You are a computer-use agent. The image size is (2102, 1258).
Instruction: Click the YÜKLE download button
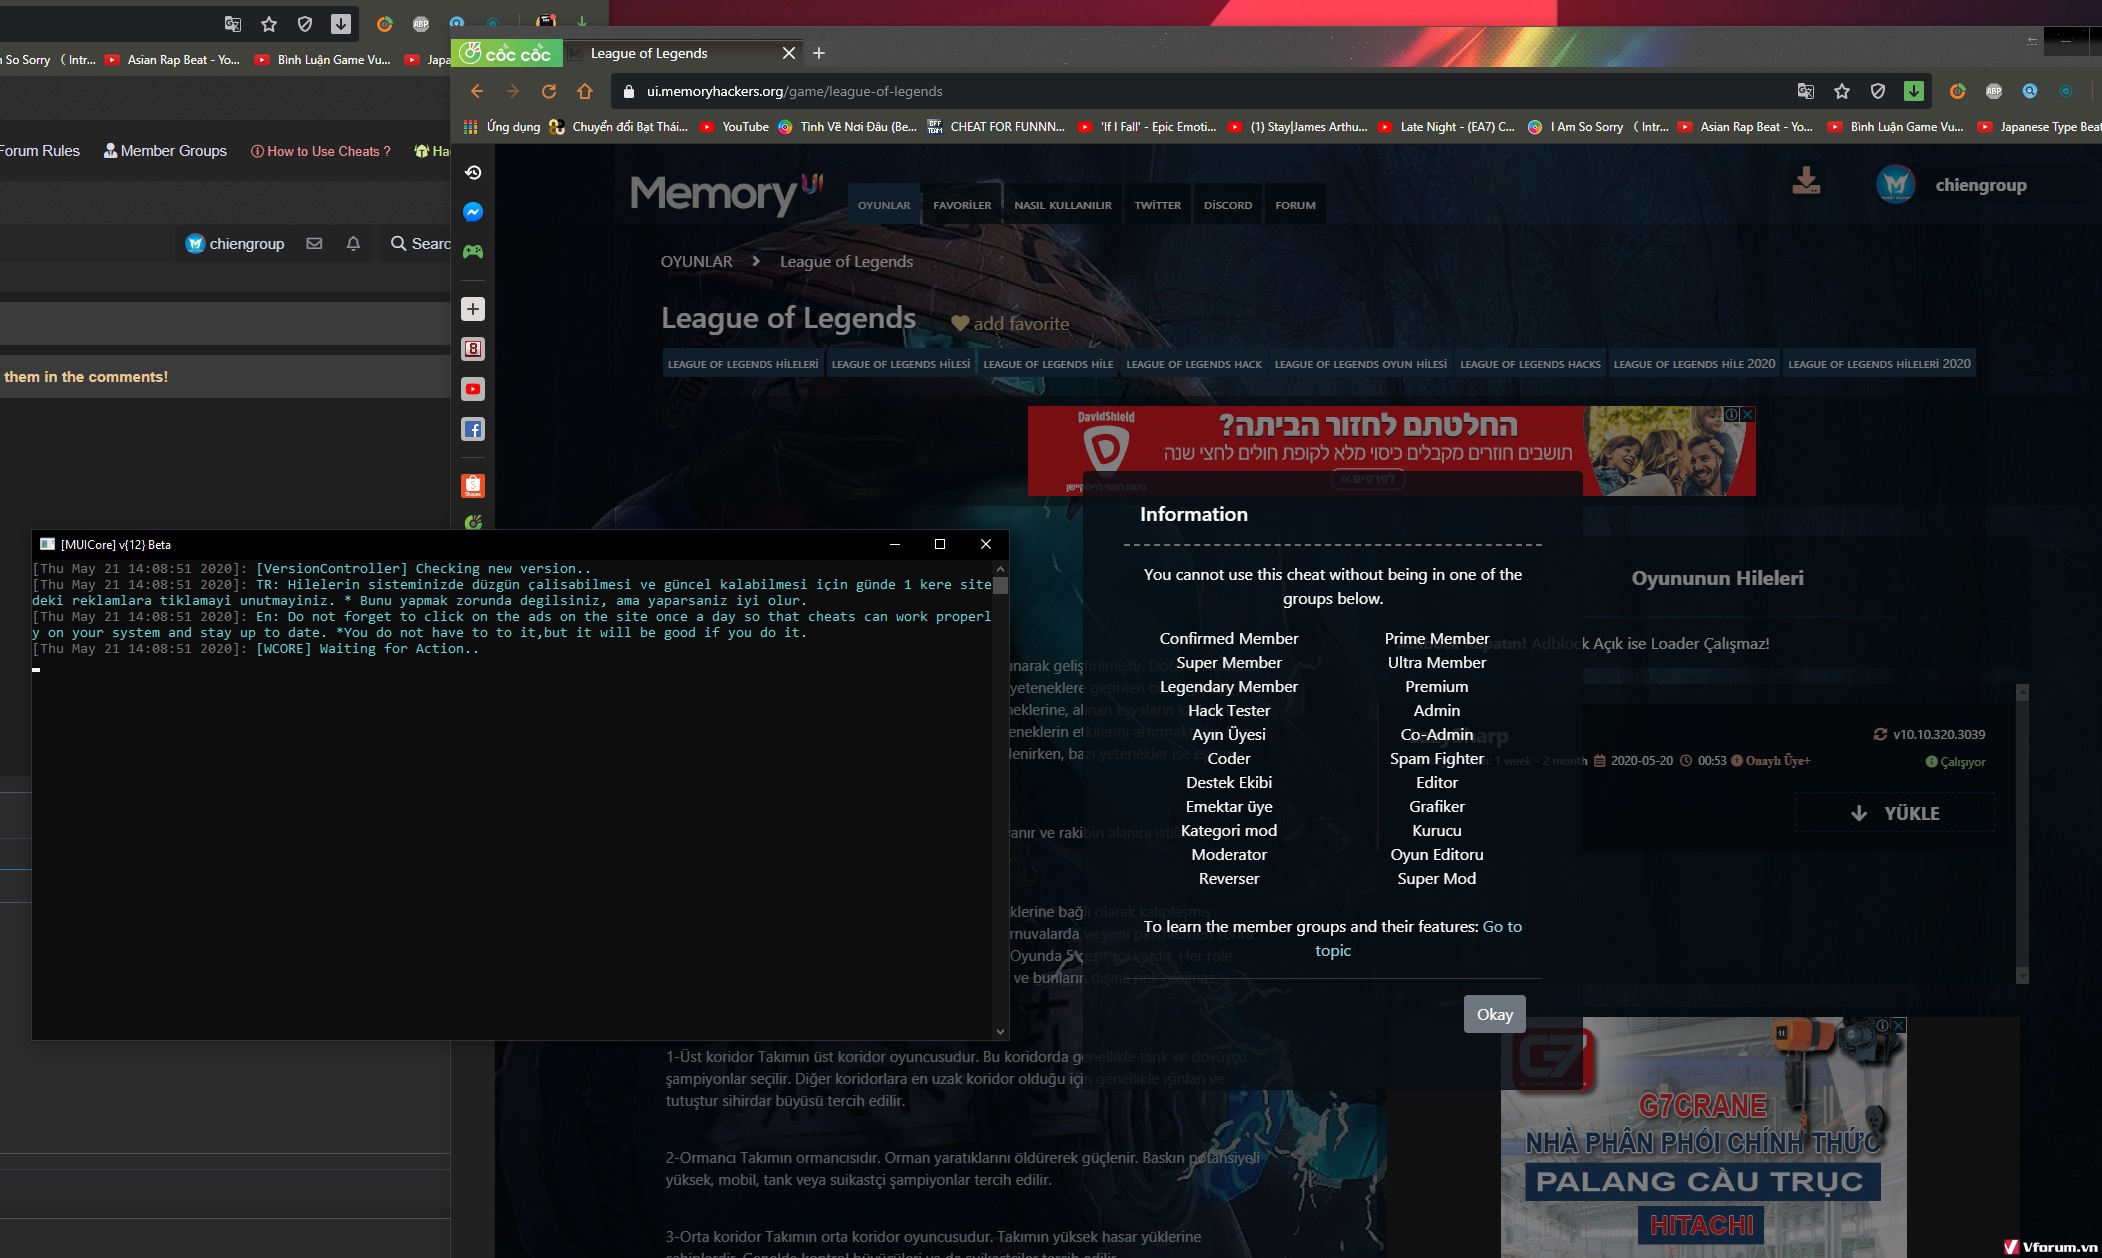pos(1895,813)
